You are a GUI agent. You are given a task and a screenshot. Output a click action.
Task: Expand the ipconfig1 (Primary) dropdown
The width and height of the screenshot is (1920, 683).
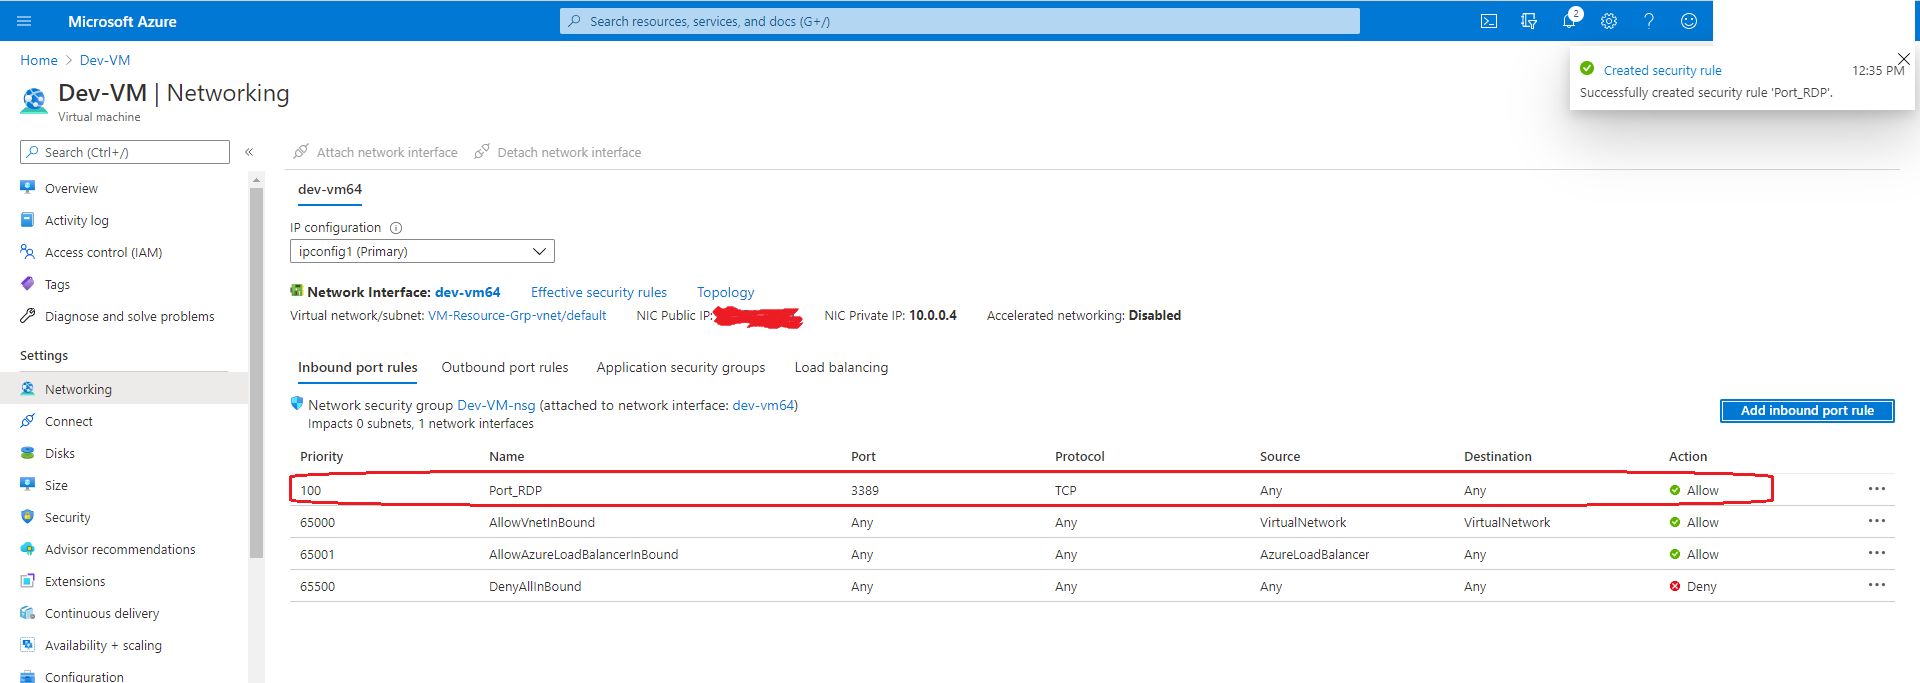[x=422, y=251]
